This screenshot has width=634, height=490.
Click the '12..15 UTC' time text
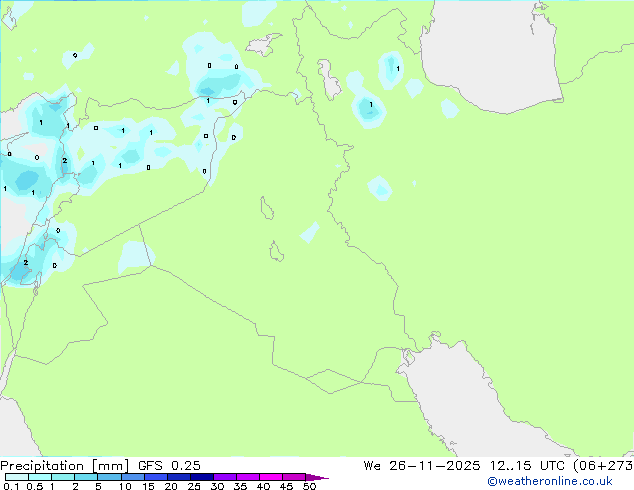527,466
